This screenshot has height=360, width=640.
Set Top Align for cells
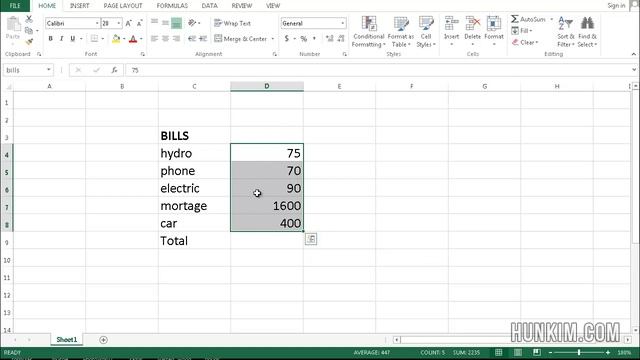(154, 22)
